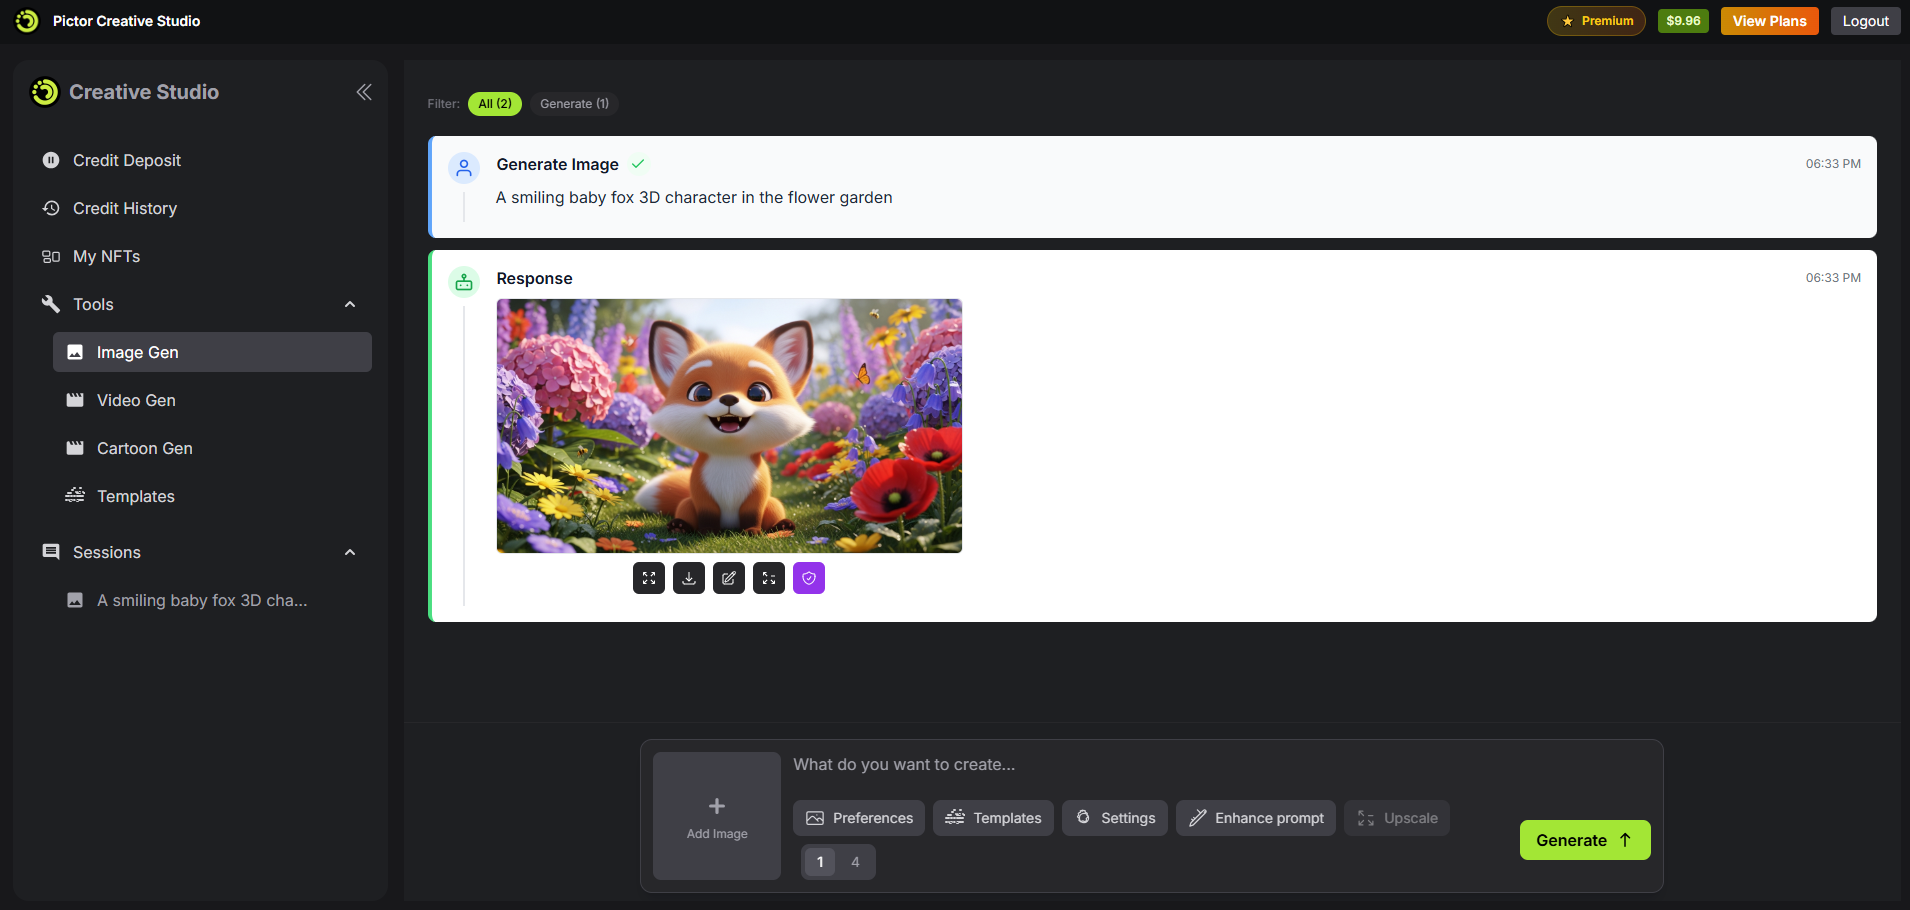
Task: Download the generated fox image
Action: point(689,578)
